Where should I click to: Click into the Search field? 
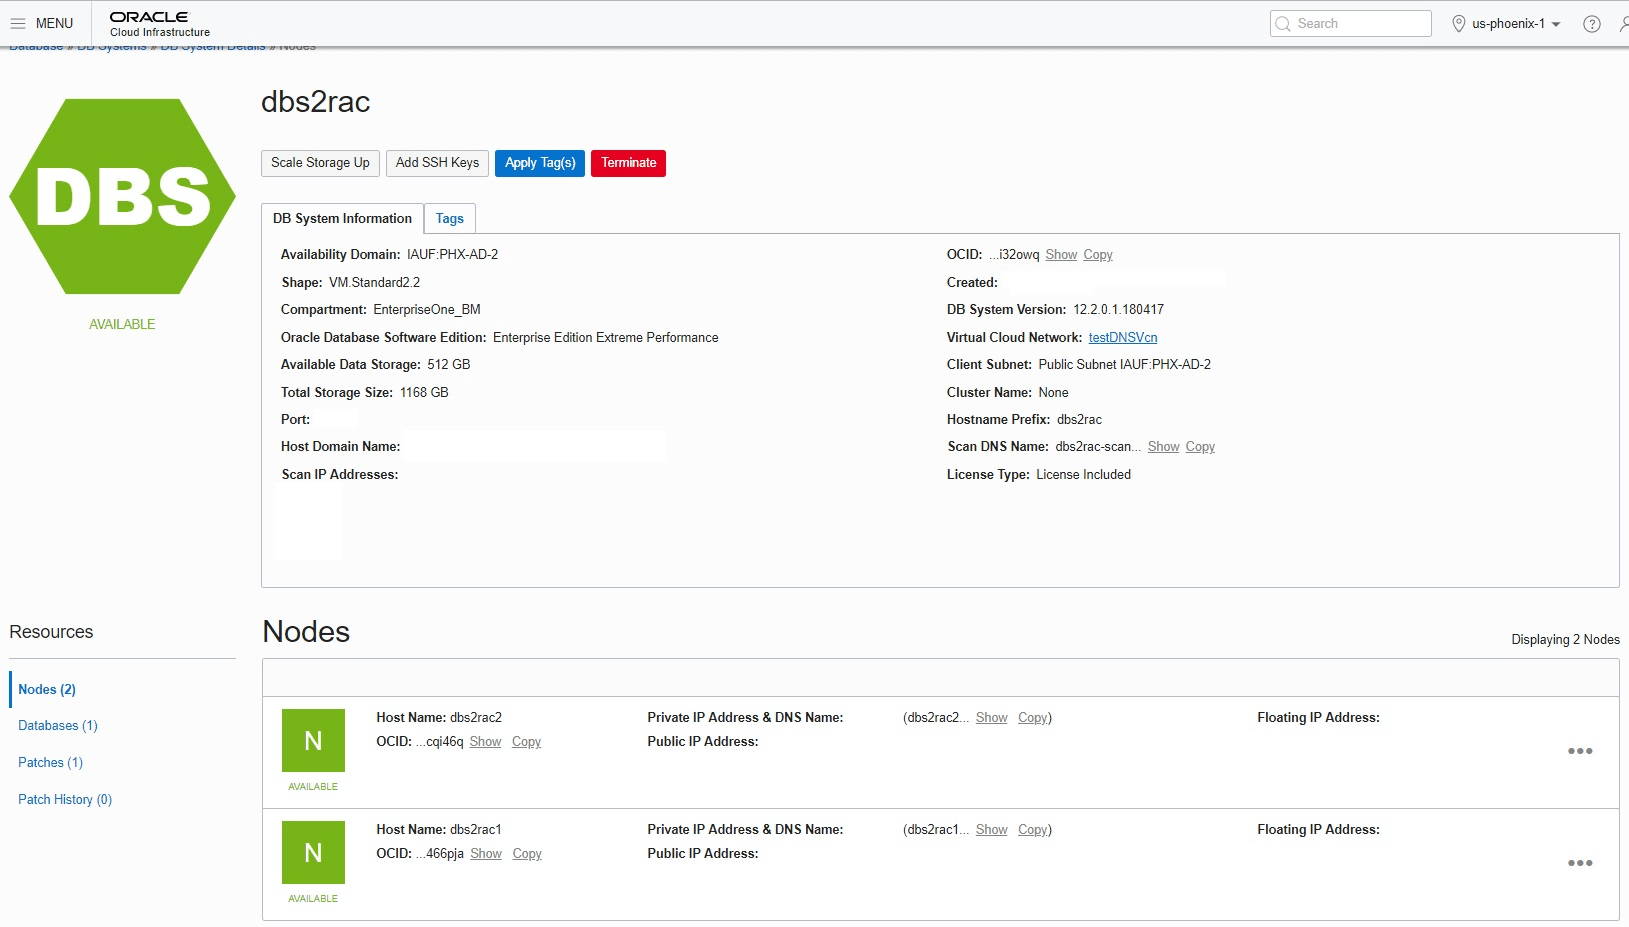click(x=1350, y=24)
